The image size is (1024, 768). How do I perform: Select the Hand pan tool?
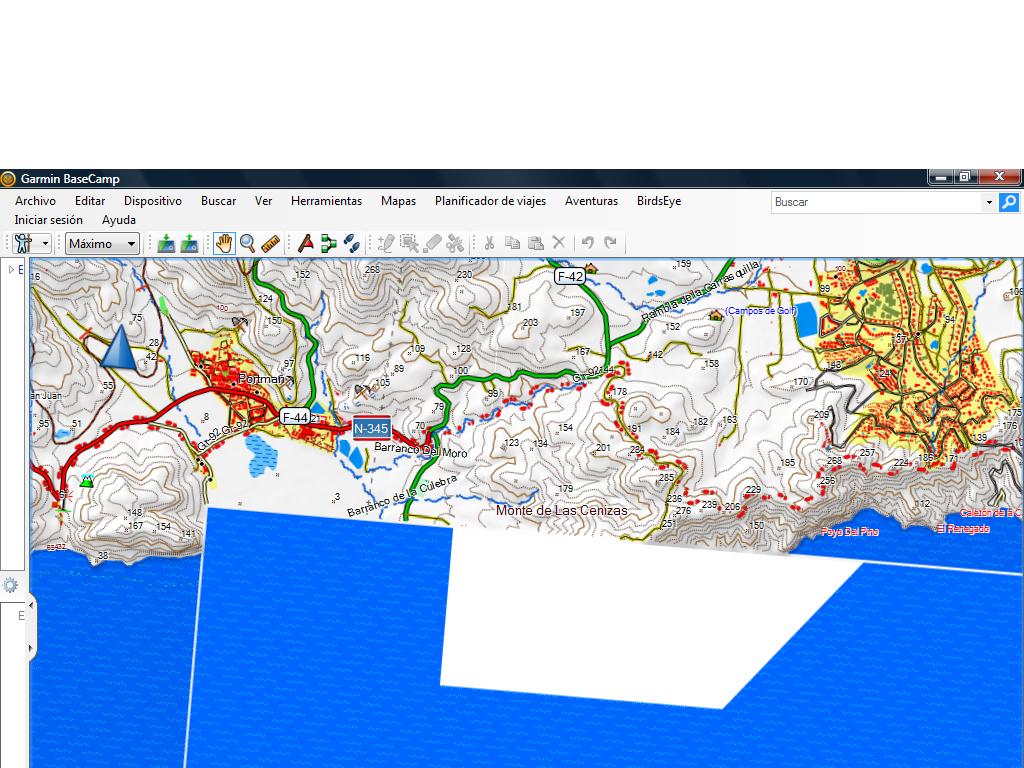click(224, 244)
